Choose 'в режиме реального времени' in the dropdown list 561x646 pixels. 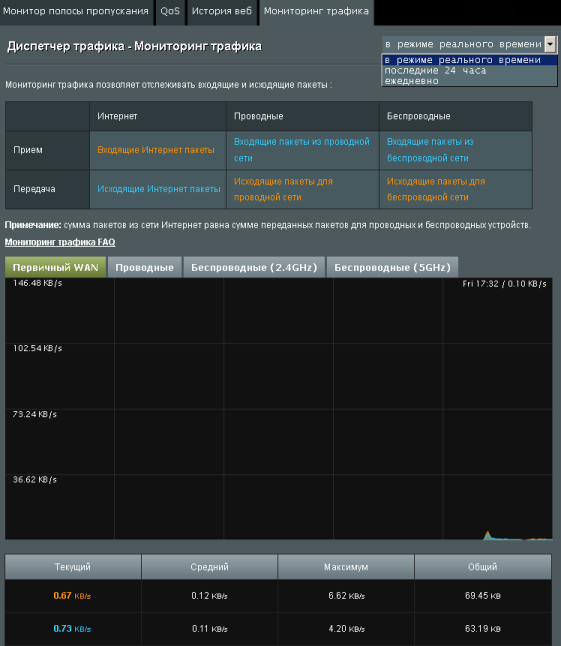(x=470, y=60)
